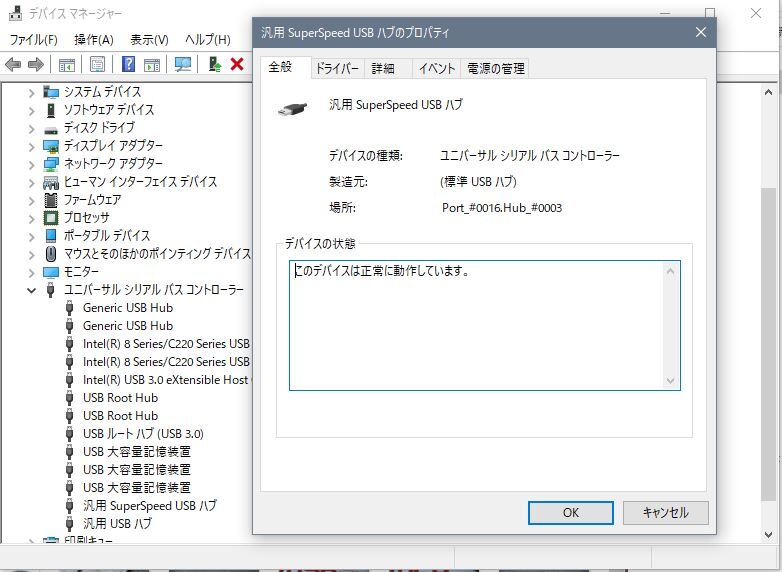The height and width of the screenshot is (572, 782).
Task: Expand the ファームウェア node
Action: coord(31,200)
